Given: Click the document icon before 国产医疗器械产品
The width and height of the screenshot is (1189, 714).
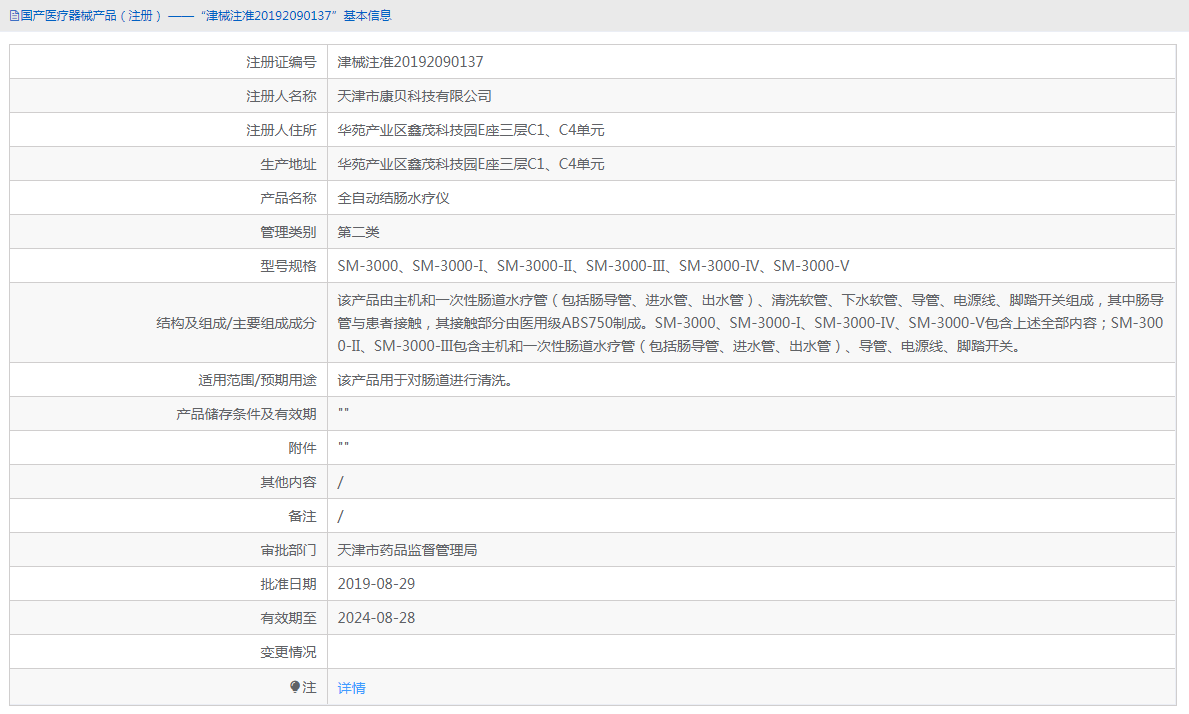Looking at the screenshot, I should [14, 15].
